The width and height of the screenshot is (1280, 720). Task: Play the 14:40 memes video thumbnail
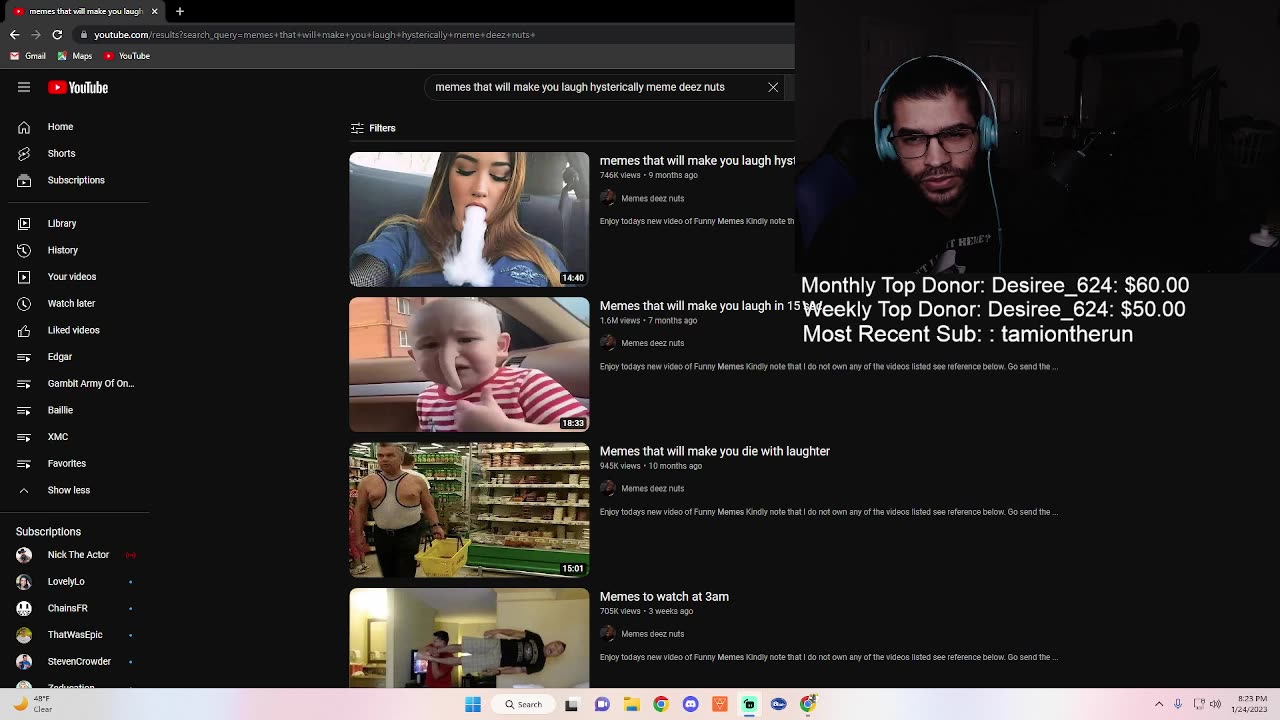click(x=469, y=219)
